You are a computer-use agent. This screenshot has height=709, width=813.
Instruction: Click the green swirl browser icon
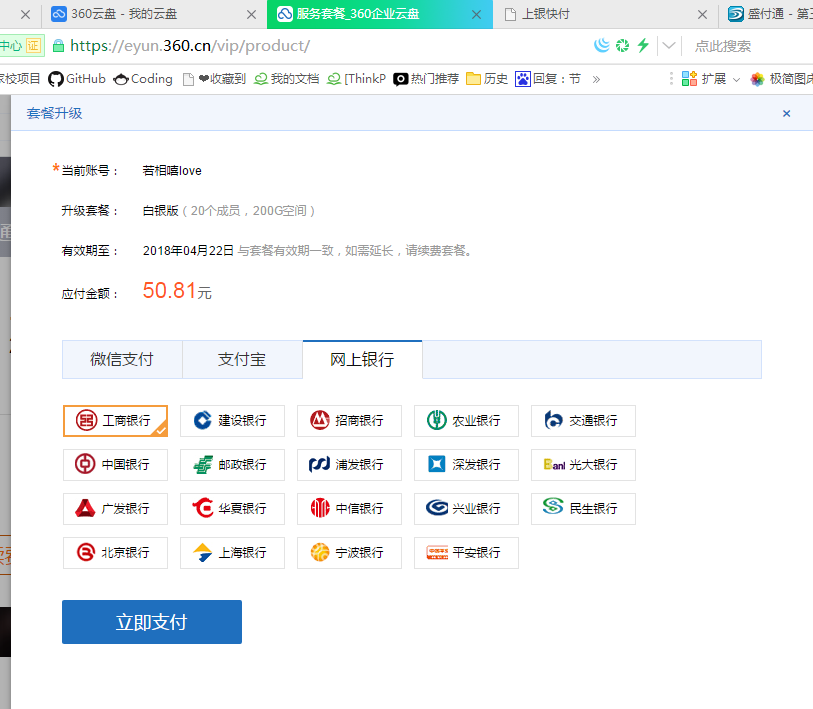coord(622,46)
